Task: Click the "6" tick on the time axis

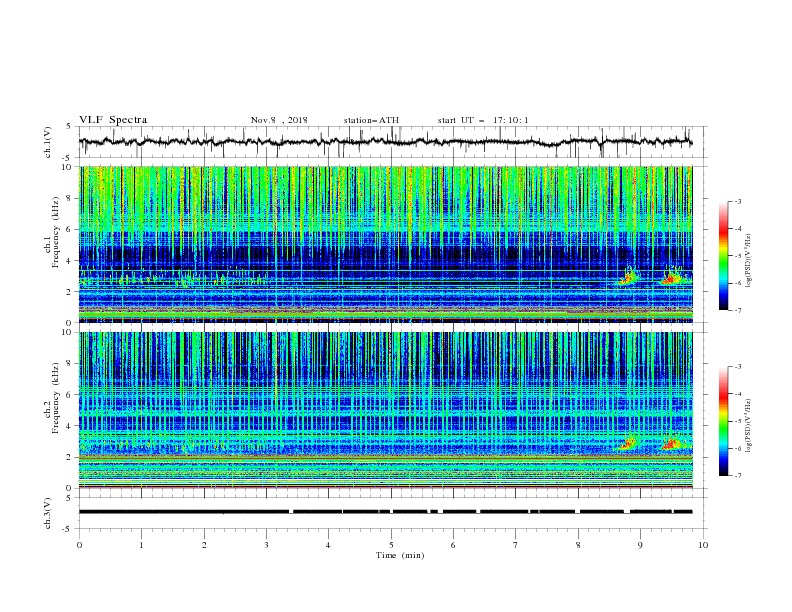Action: [x=453, y=545]
